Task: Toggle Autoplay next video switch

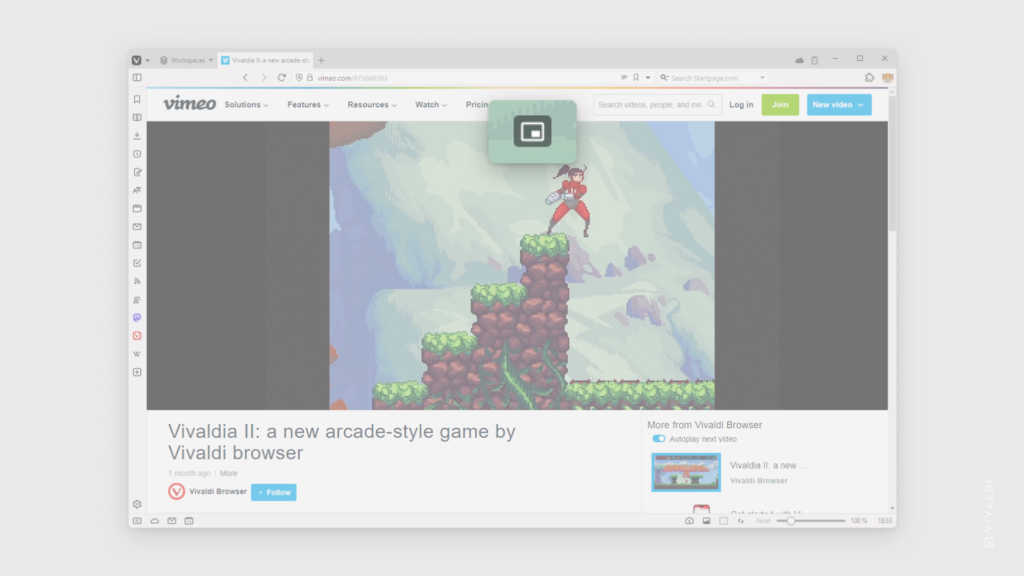Action: [x=658, y=439]
